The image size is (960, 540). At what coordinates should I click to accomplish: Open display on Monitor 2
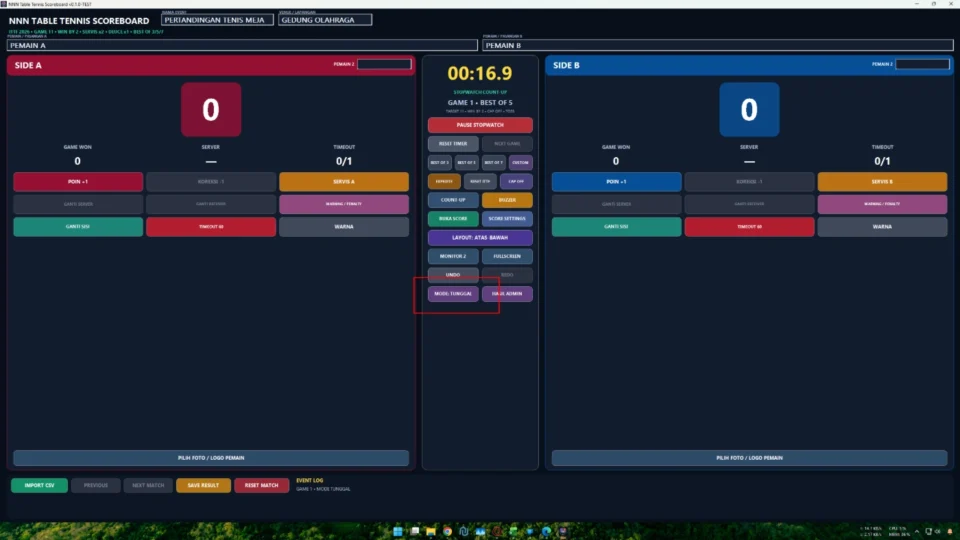click(x=453, y=257)
